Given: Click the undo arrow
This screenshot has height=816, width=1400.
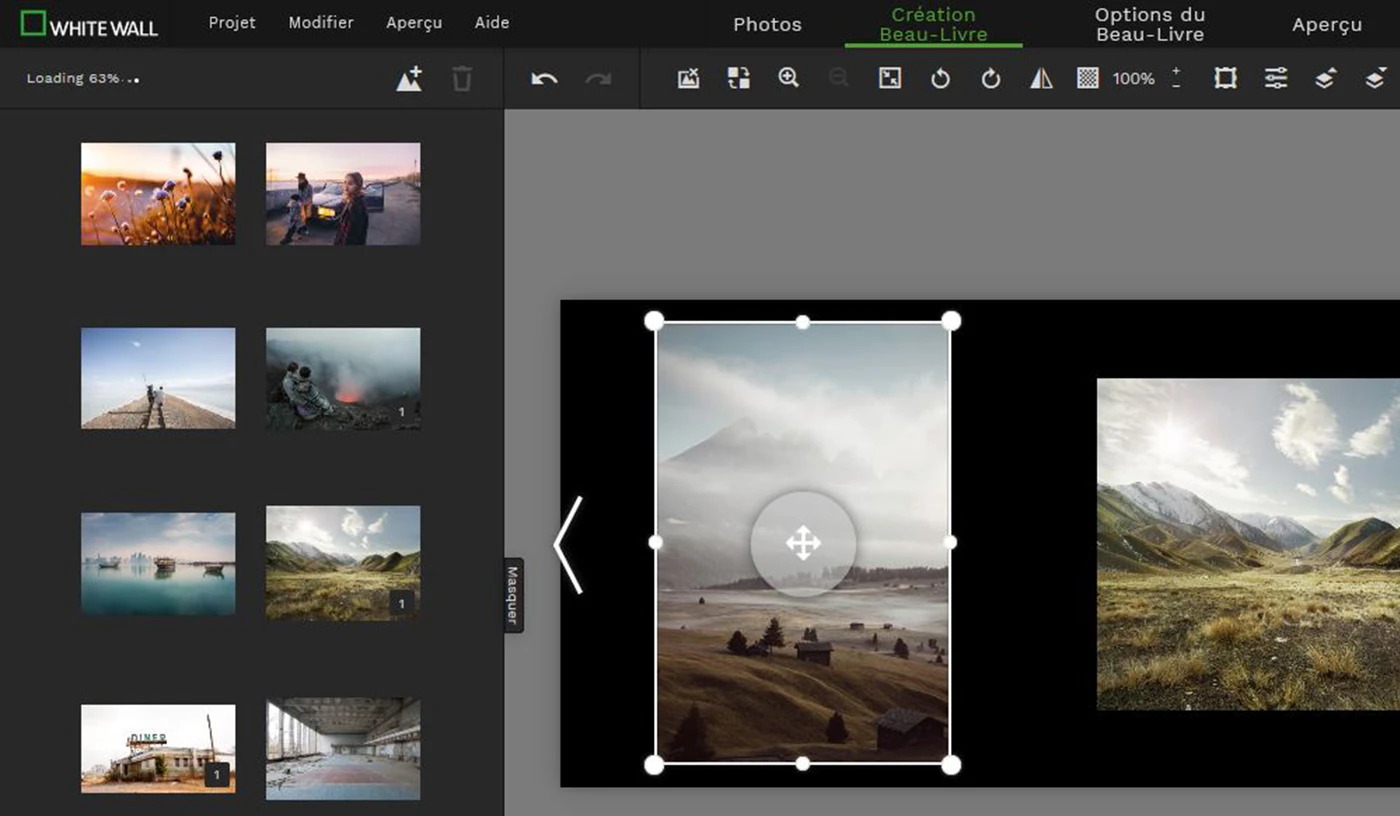Looking at the screenshot, I should pyautogui.click(x=544, y=79).
